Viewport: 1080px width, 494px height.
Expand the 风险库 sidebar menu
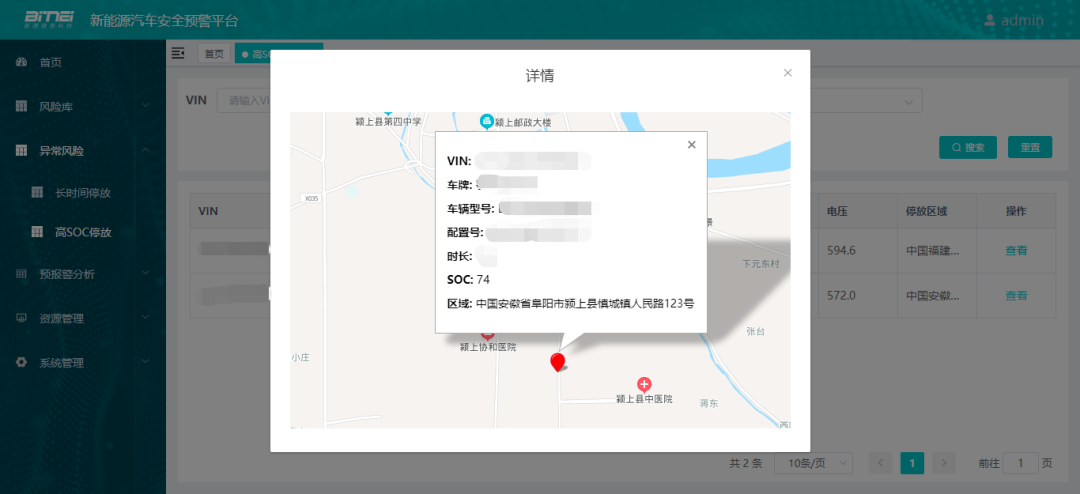tap(60, 106)
